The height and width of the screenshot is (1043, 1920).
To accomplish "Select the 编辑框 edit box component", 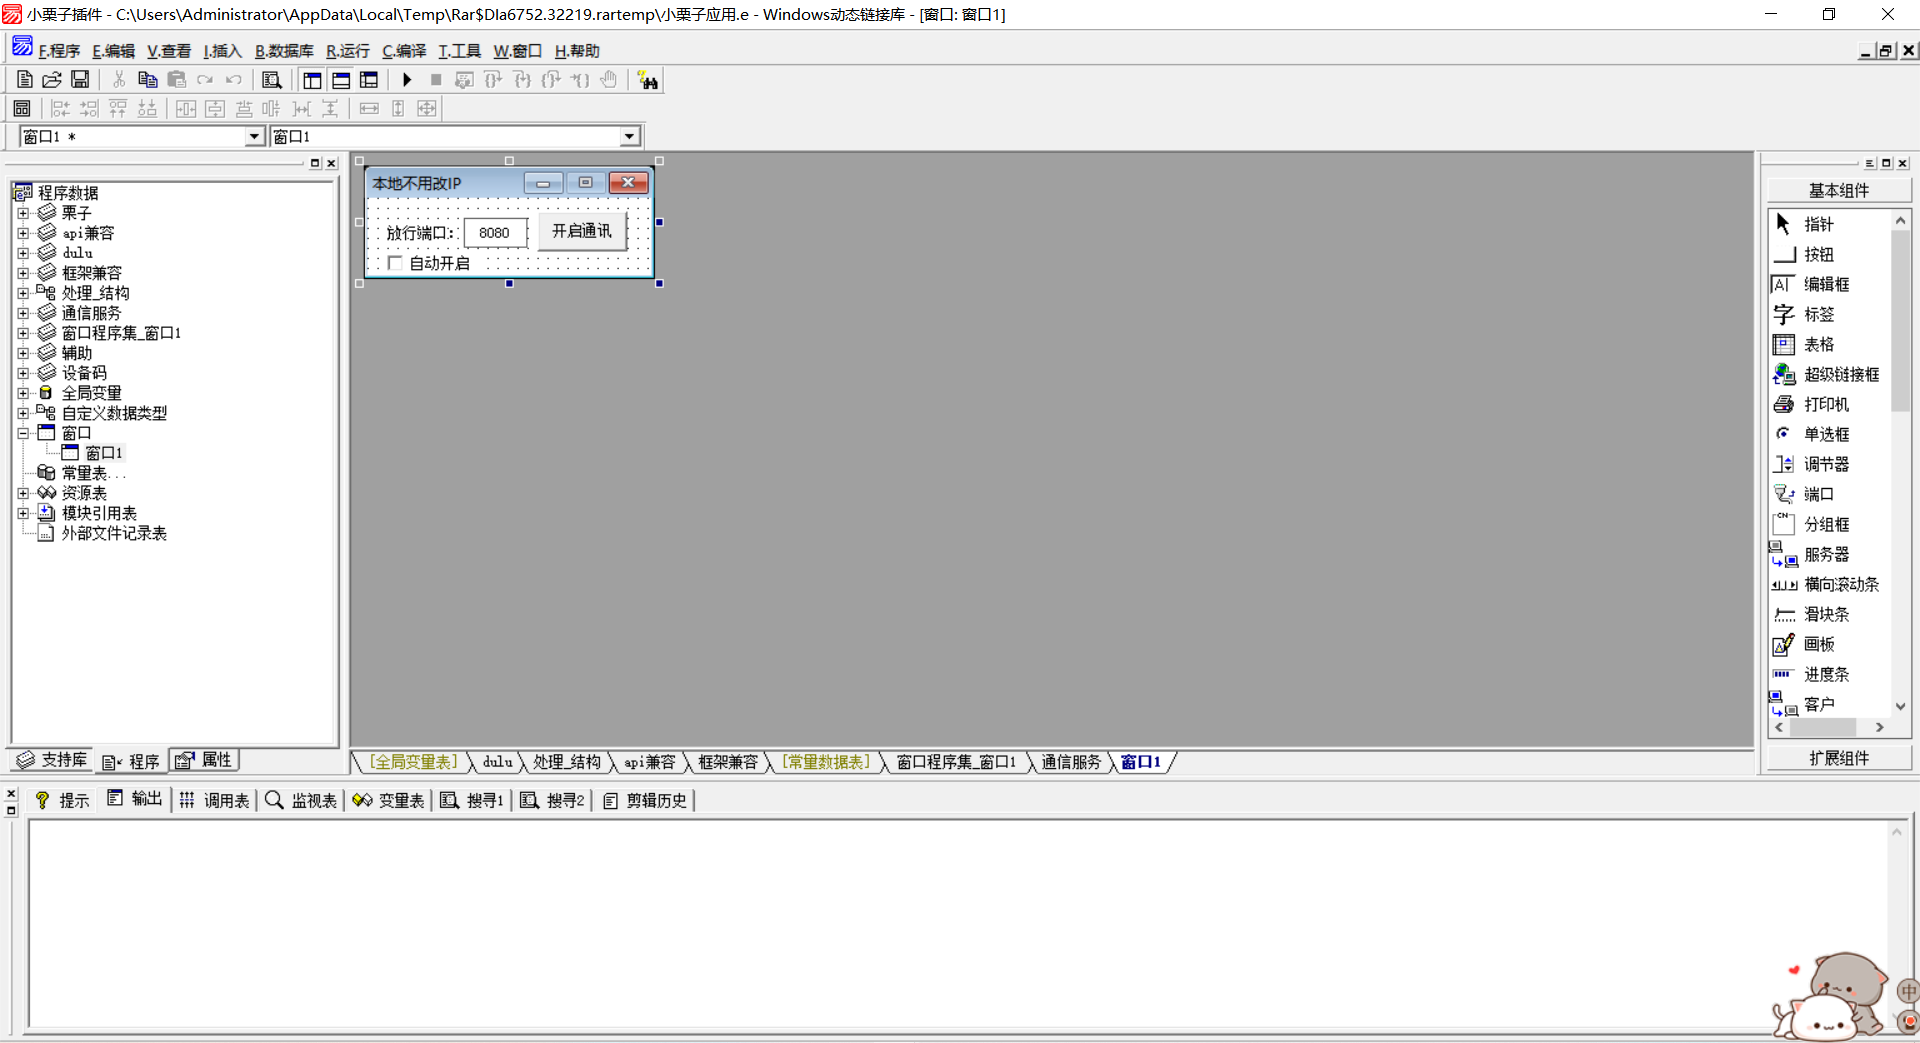I will [1825, 285].
